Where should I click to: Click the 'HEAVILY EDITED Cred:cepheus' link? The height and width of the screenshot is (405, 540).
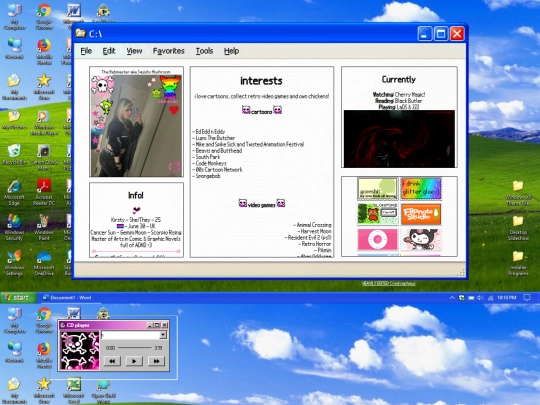click(x=388, y=283)
